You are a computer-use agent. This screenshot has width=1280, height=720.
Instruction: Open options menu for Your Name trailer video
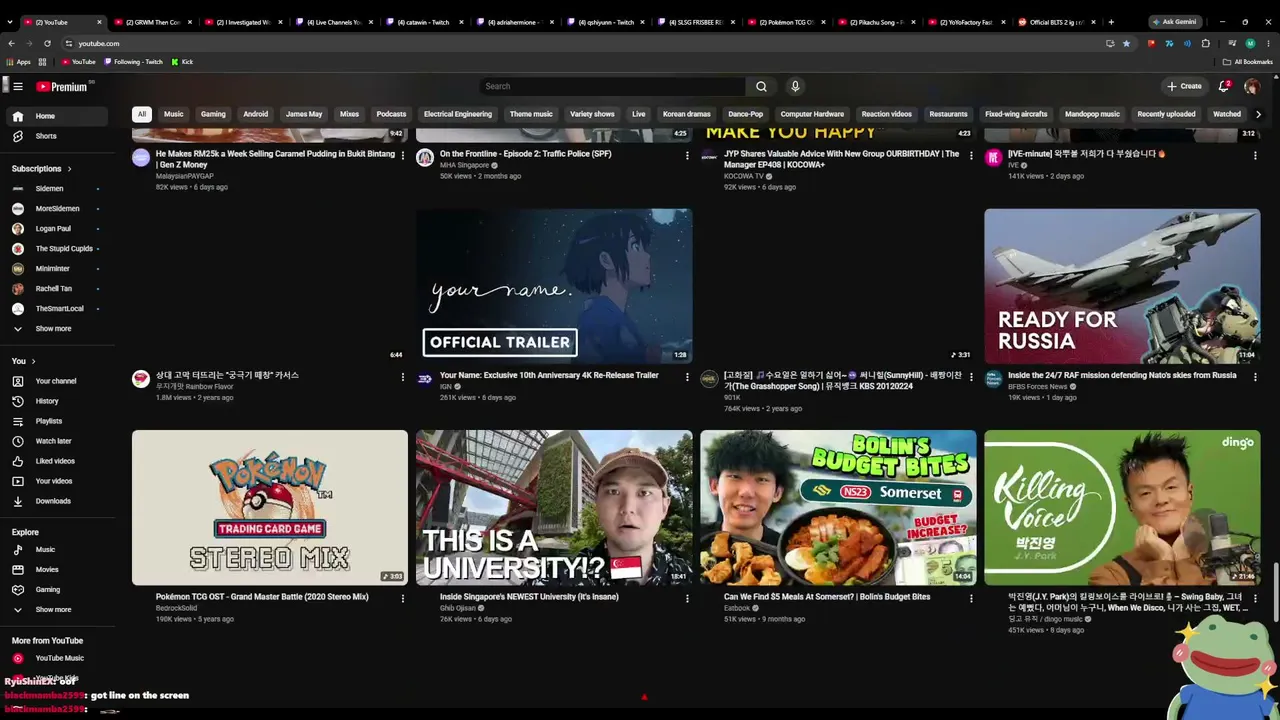coord(687,377)
